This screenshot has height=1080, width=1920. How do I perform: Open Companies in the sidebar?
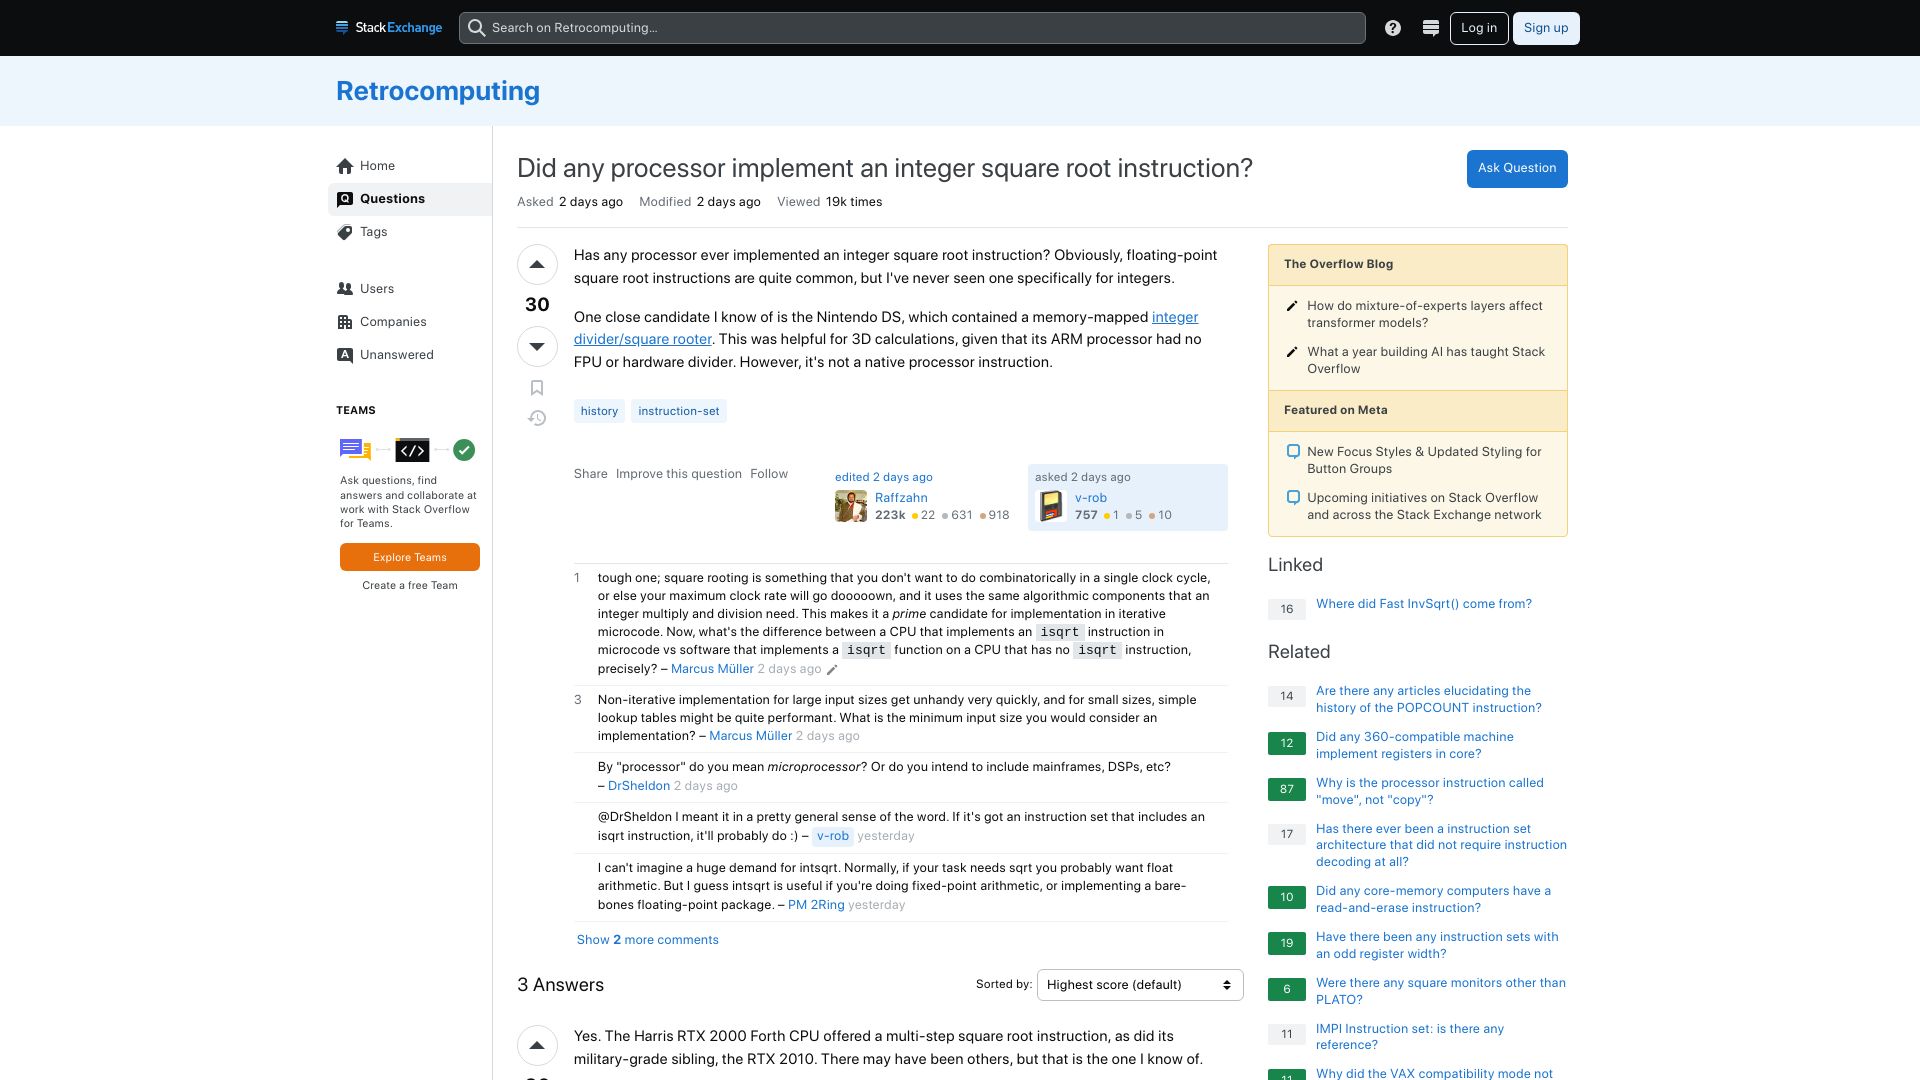click(x=409, y=322)
